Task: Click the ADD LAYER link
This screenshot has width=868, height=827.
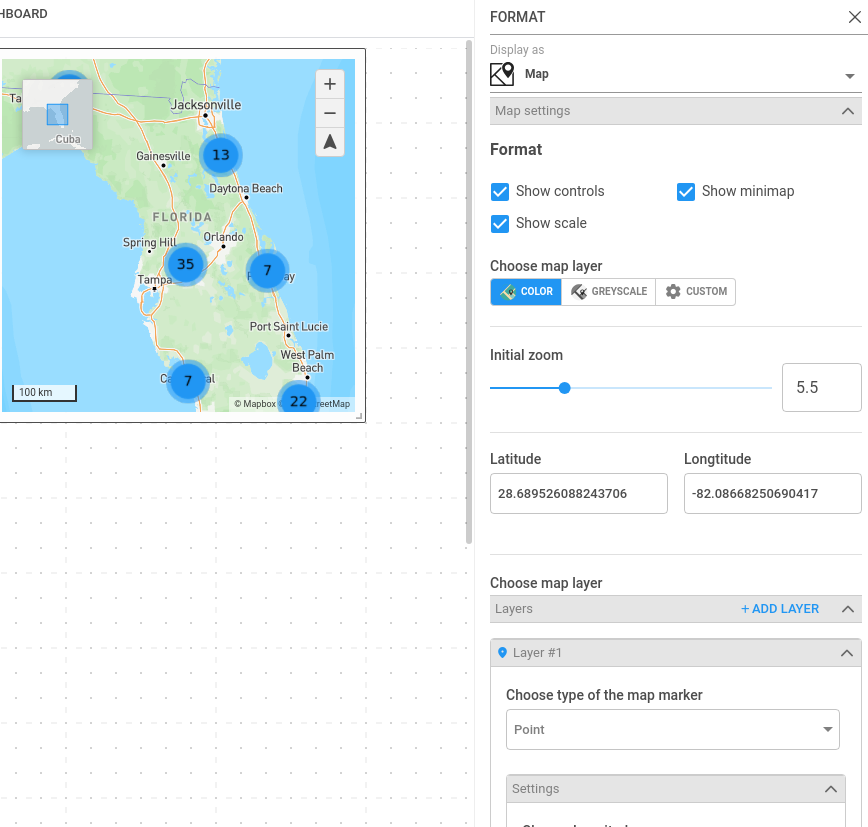Action: pos(779,608)
